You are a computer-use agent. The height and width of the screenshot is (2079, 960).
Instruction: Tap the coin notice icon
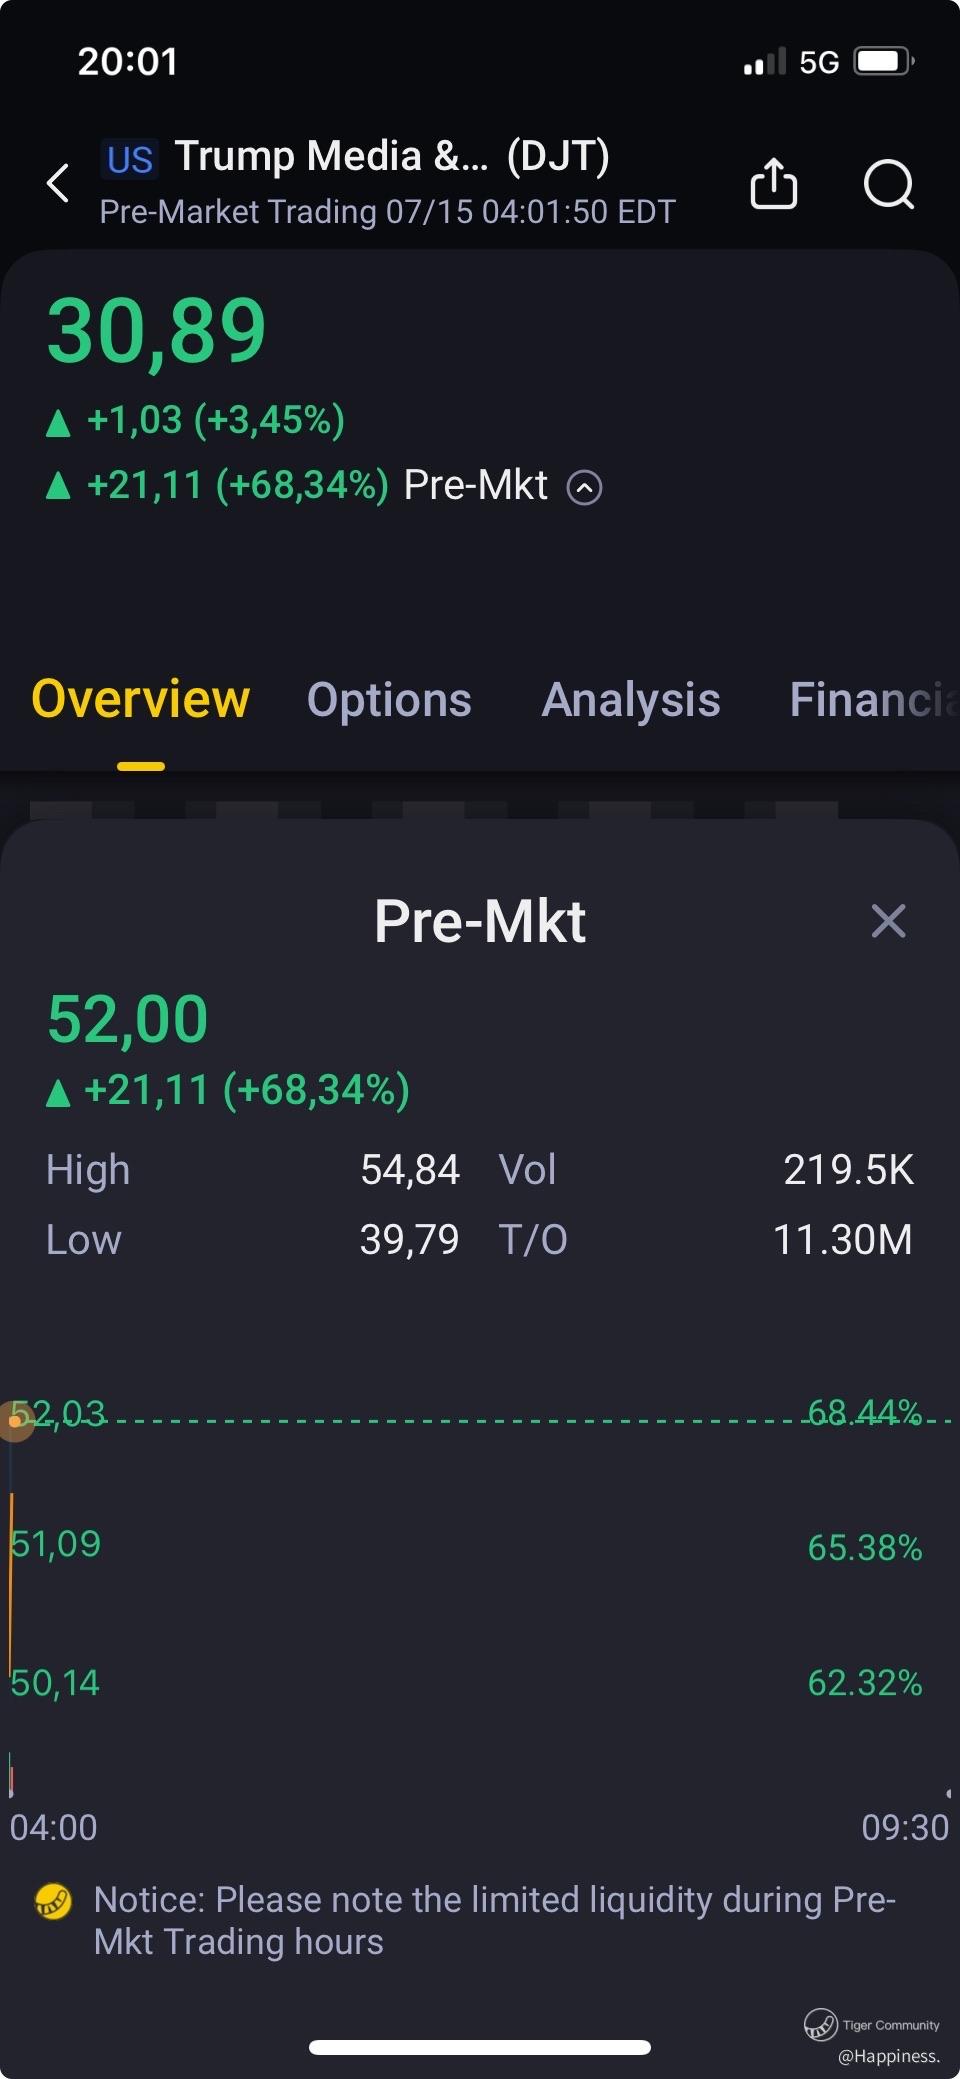(x=53, y=1900)
